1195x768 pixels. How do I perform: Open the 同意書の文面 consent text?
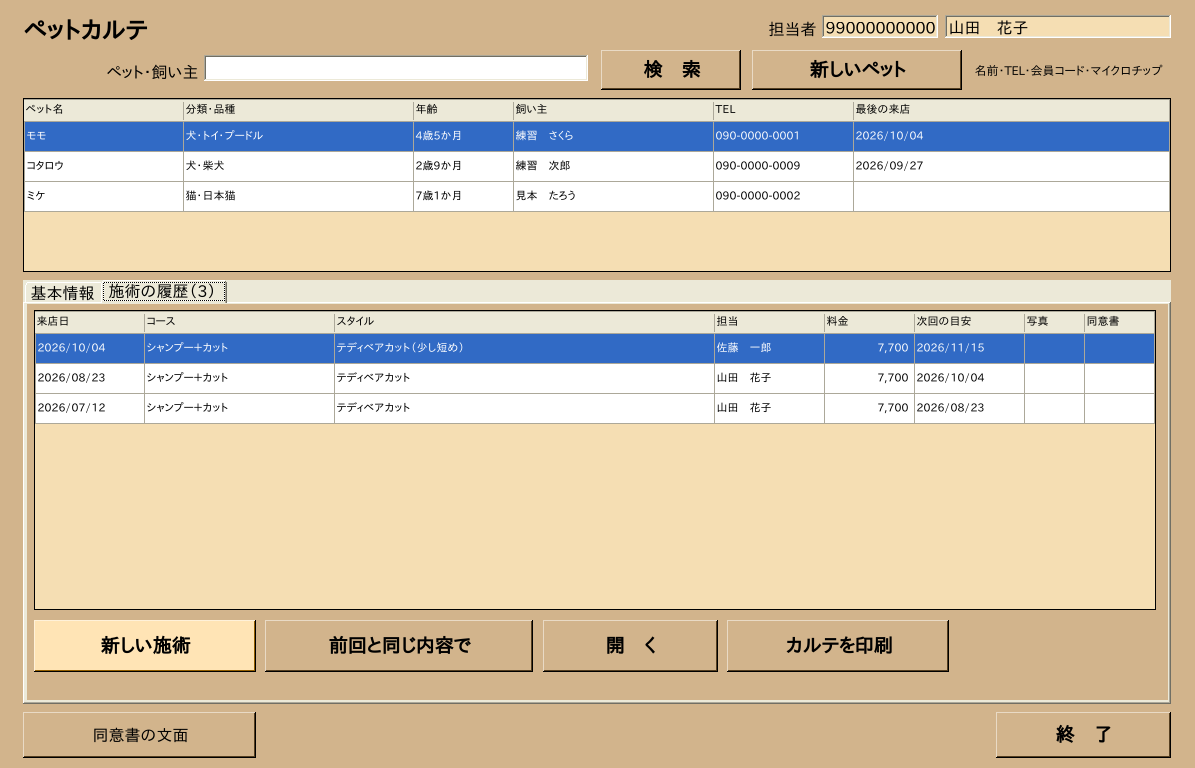[x=139, y=734]
